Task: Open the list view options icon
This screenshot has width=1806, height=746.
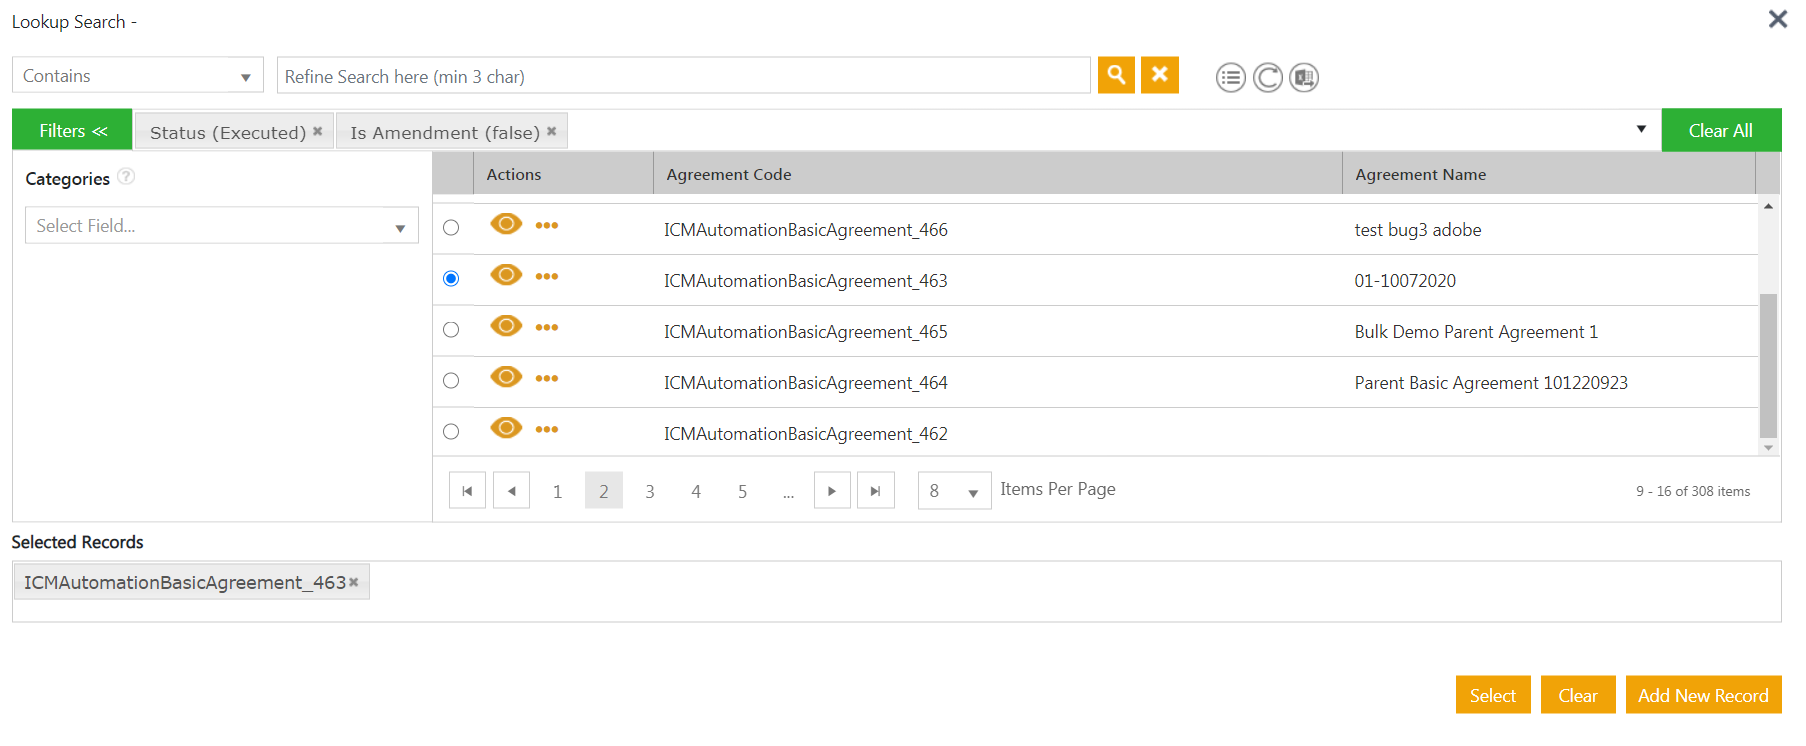Action: point(1230,78)
